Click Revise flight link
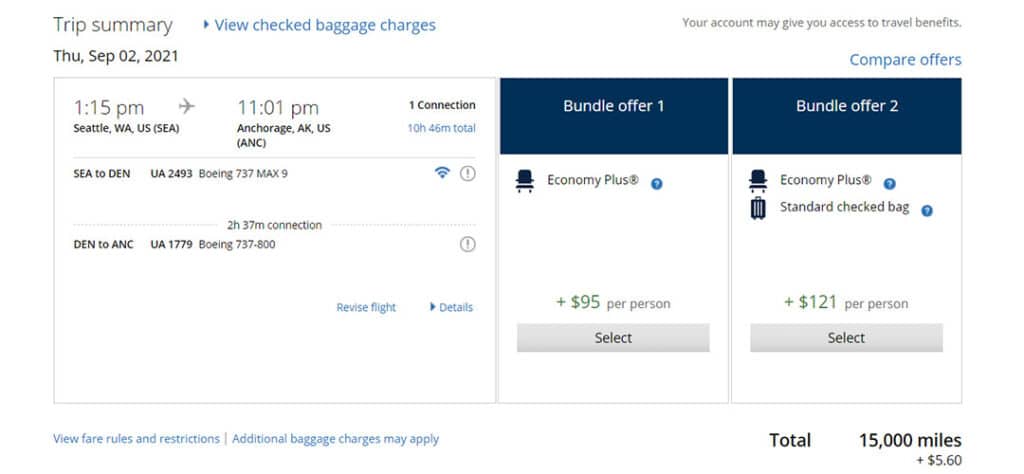The image size is (1024, 474). click(x=366, y=307)
